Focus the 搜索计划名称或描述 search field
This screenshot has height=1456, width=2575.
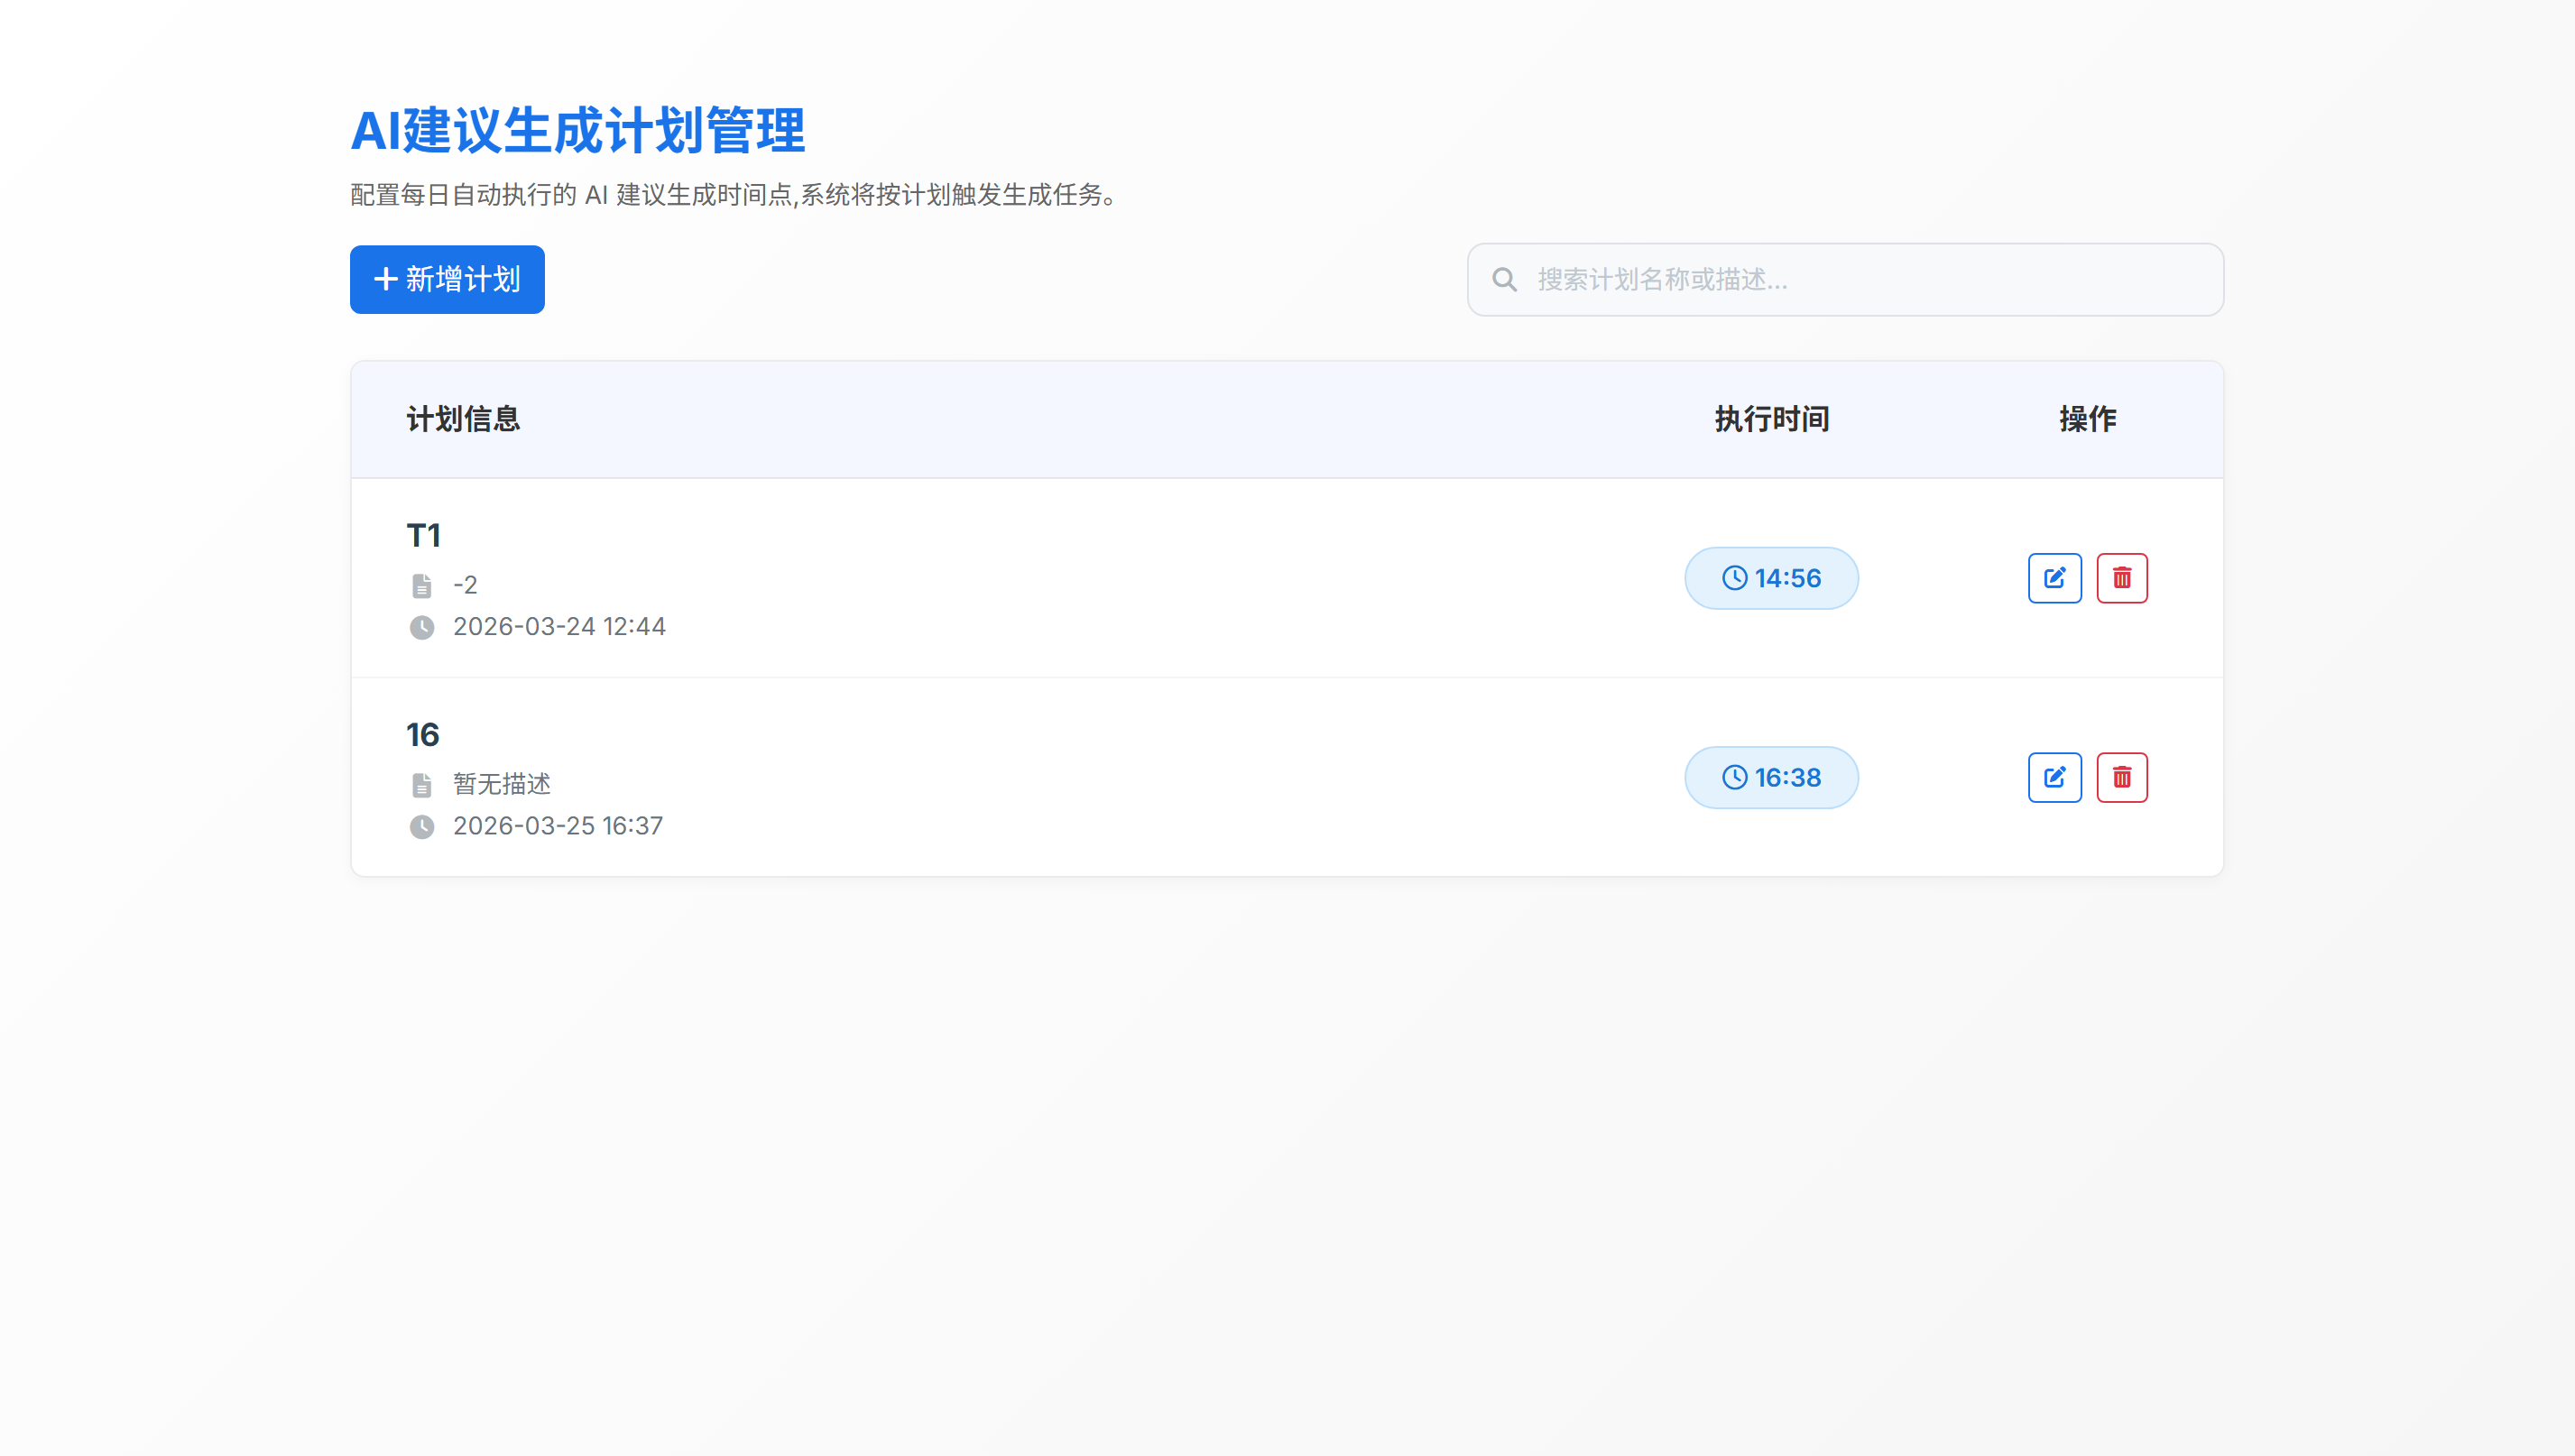pyautogui.click(x=1860, y=280)
